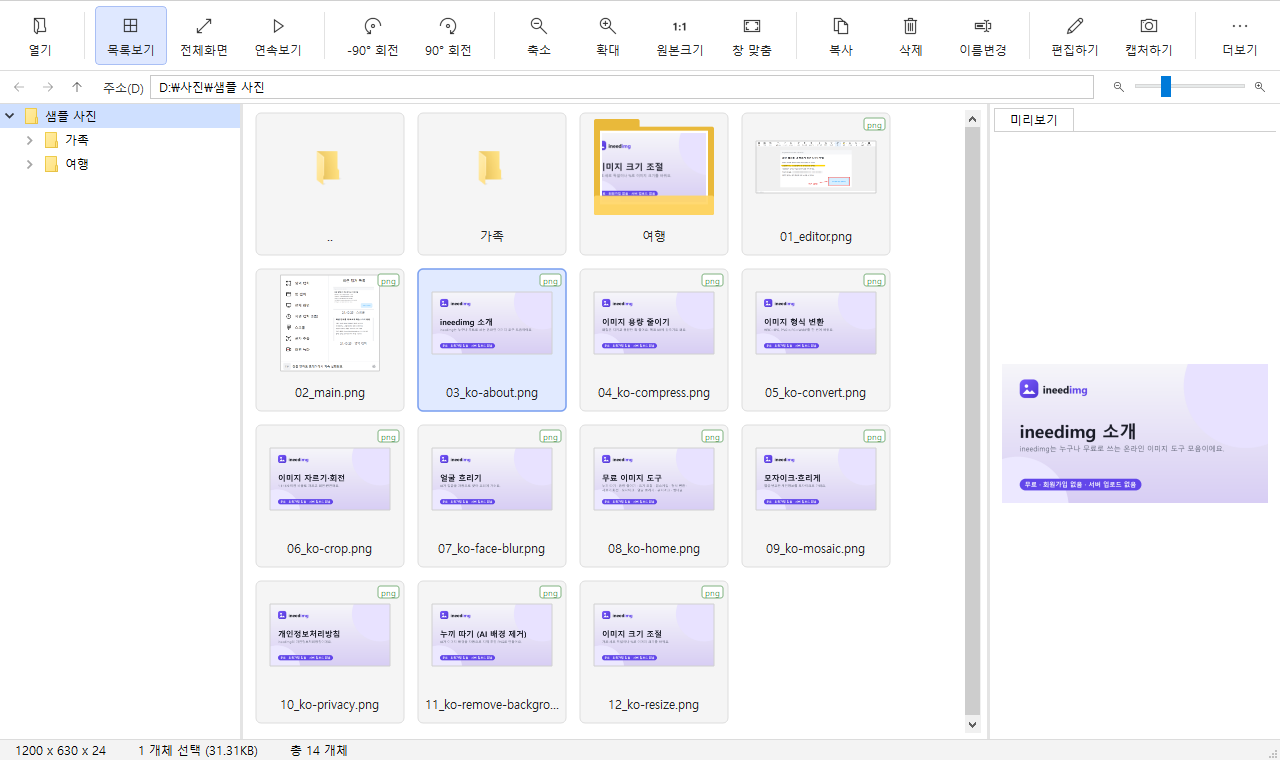The image size is (1280, 760).
Task: Click the 12_ko-resize.png file name
Action: [654, 705]
